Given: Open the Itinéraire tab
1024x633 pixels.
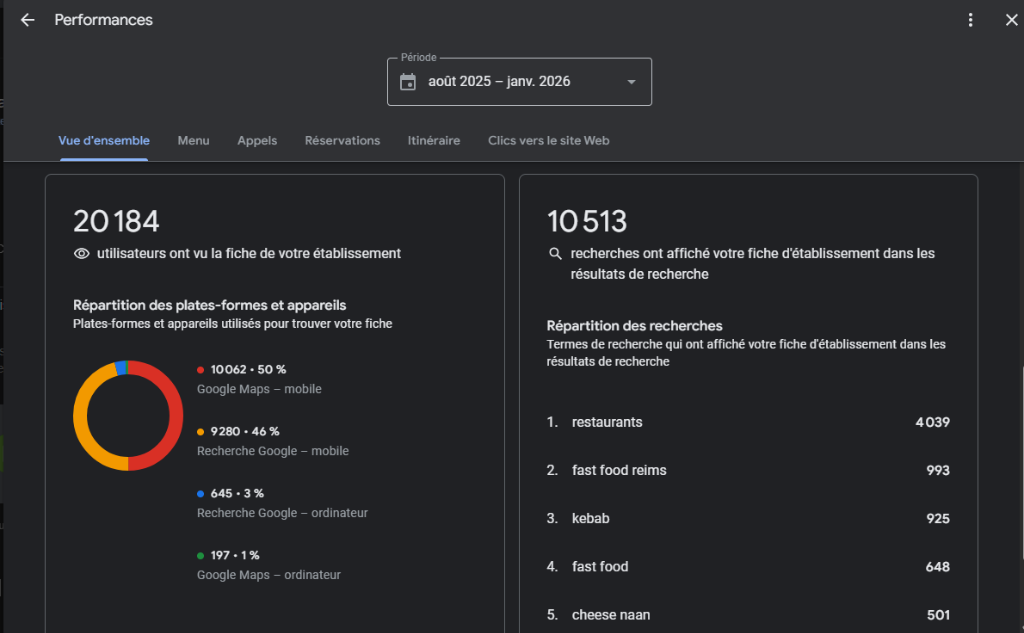Looking at the screenshot, I should pyautogui.click(x=434, y=140).
